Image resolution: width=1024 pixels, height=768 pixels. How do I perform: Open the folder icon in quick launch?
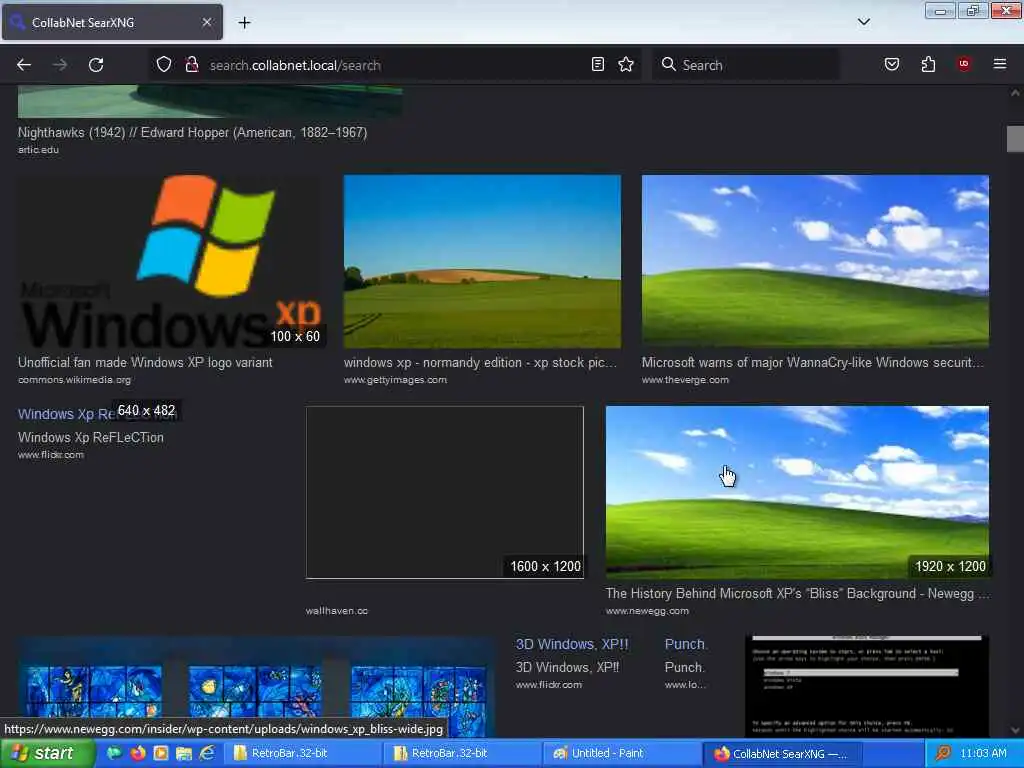pyautogui.click(x=184, y=753)
